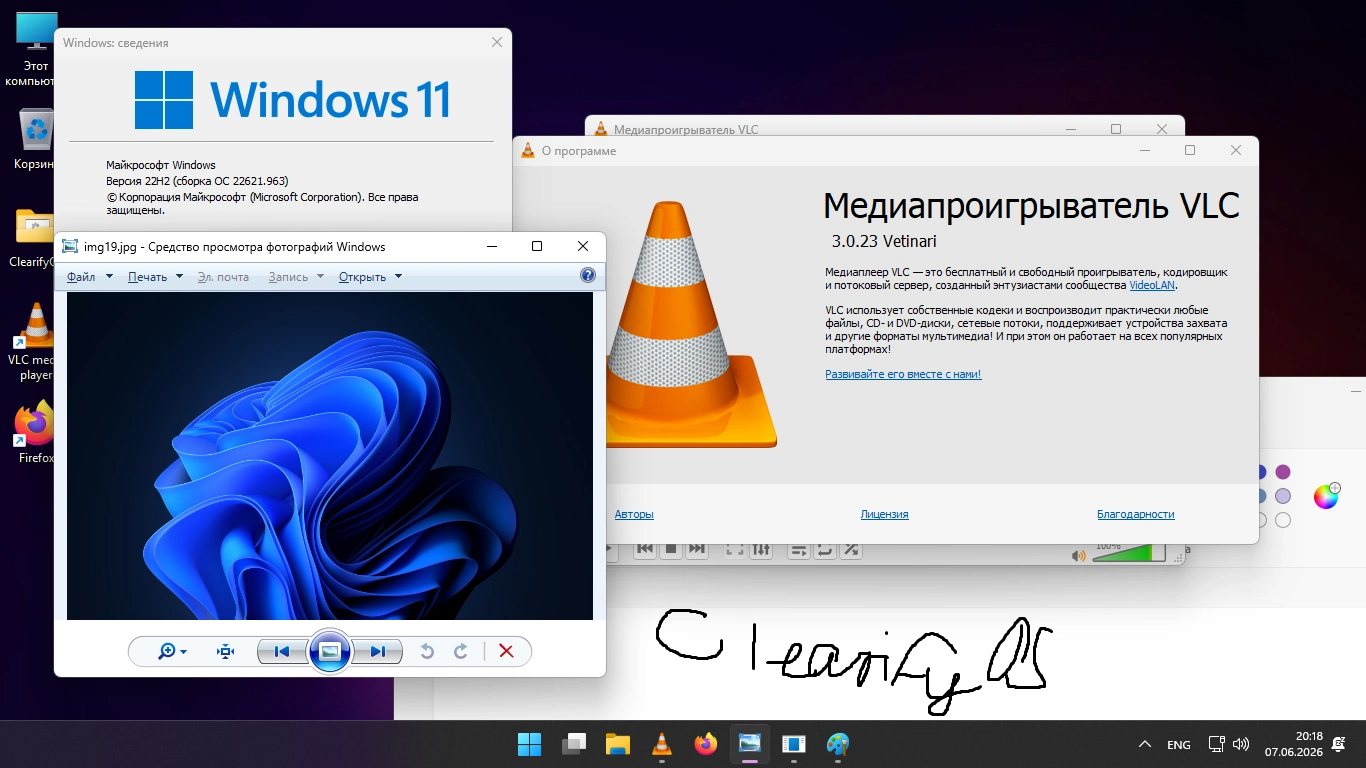The height and width of the screenshot is (768, 1366).
Task: Open the Windows Start menu
Action: pos(529,744)
